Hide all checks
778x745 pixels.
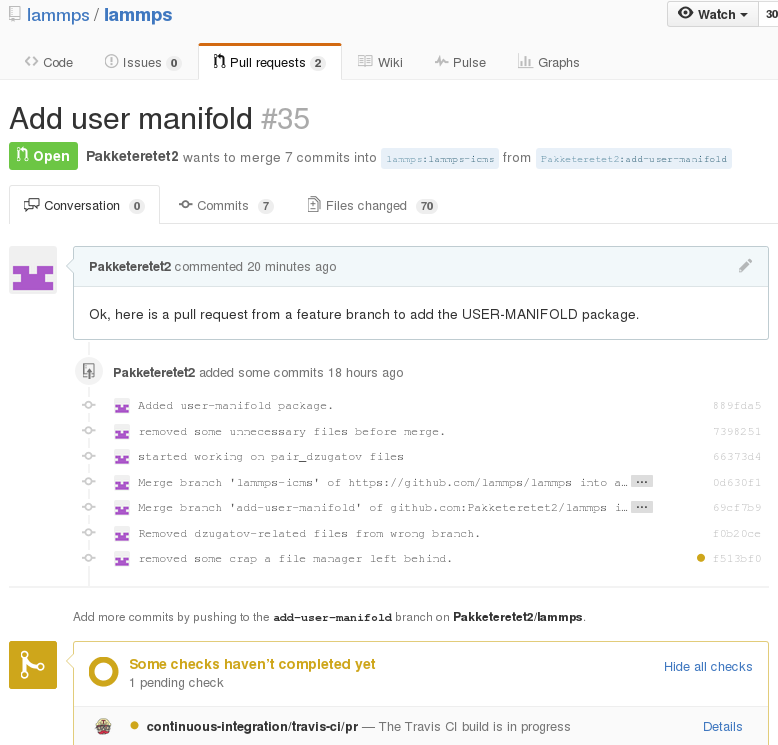[x=708, y=667]
